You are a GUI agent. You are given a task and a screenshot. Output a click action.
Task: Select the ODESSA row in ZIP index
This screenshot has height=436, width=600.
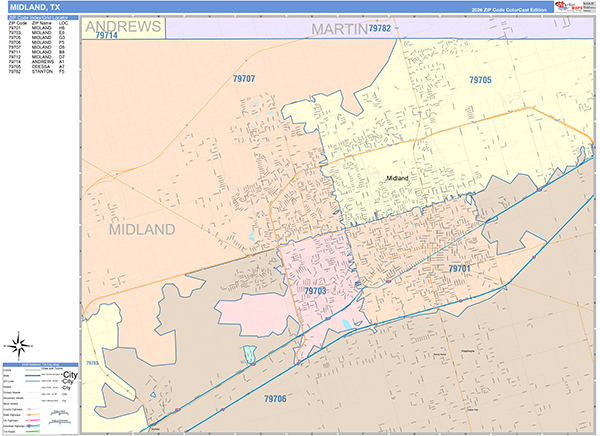click(37, 67)
